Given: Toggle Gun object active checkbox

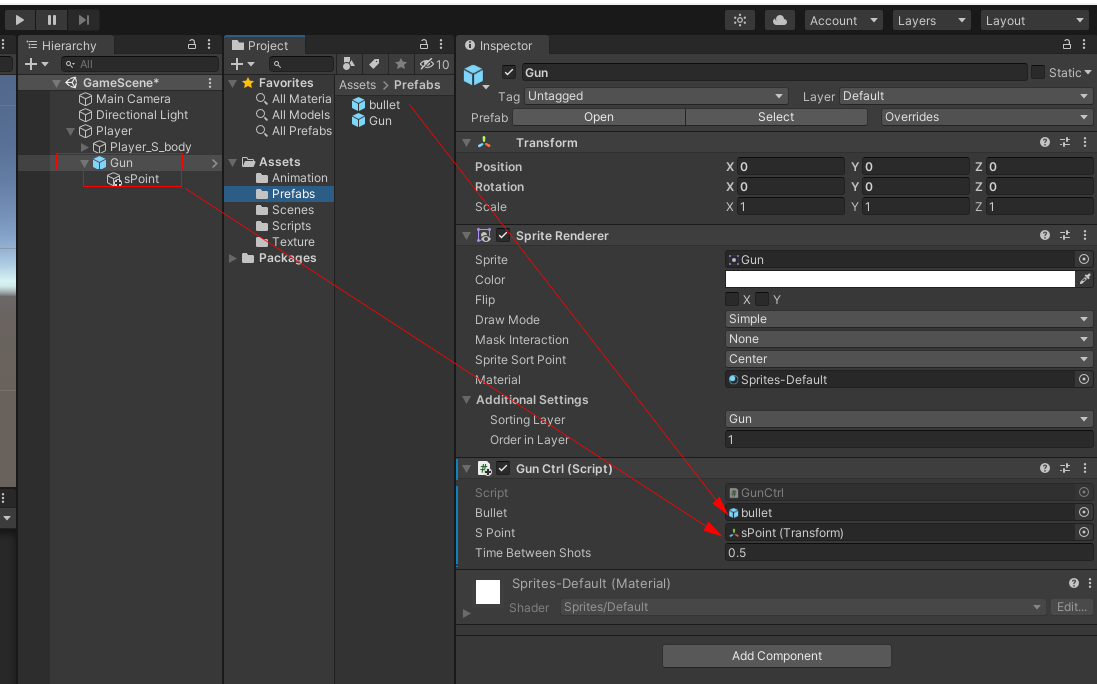Looking at the screenshot, I should 509,72.
